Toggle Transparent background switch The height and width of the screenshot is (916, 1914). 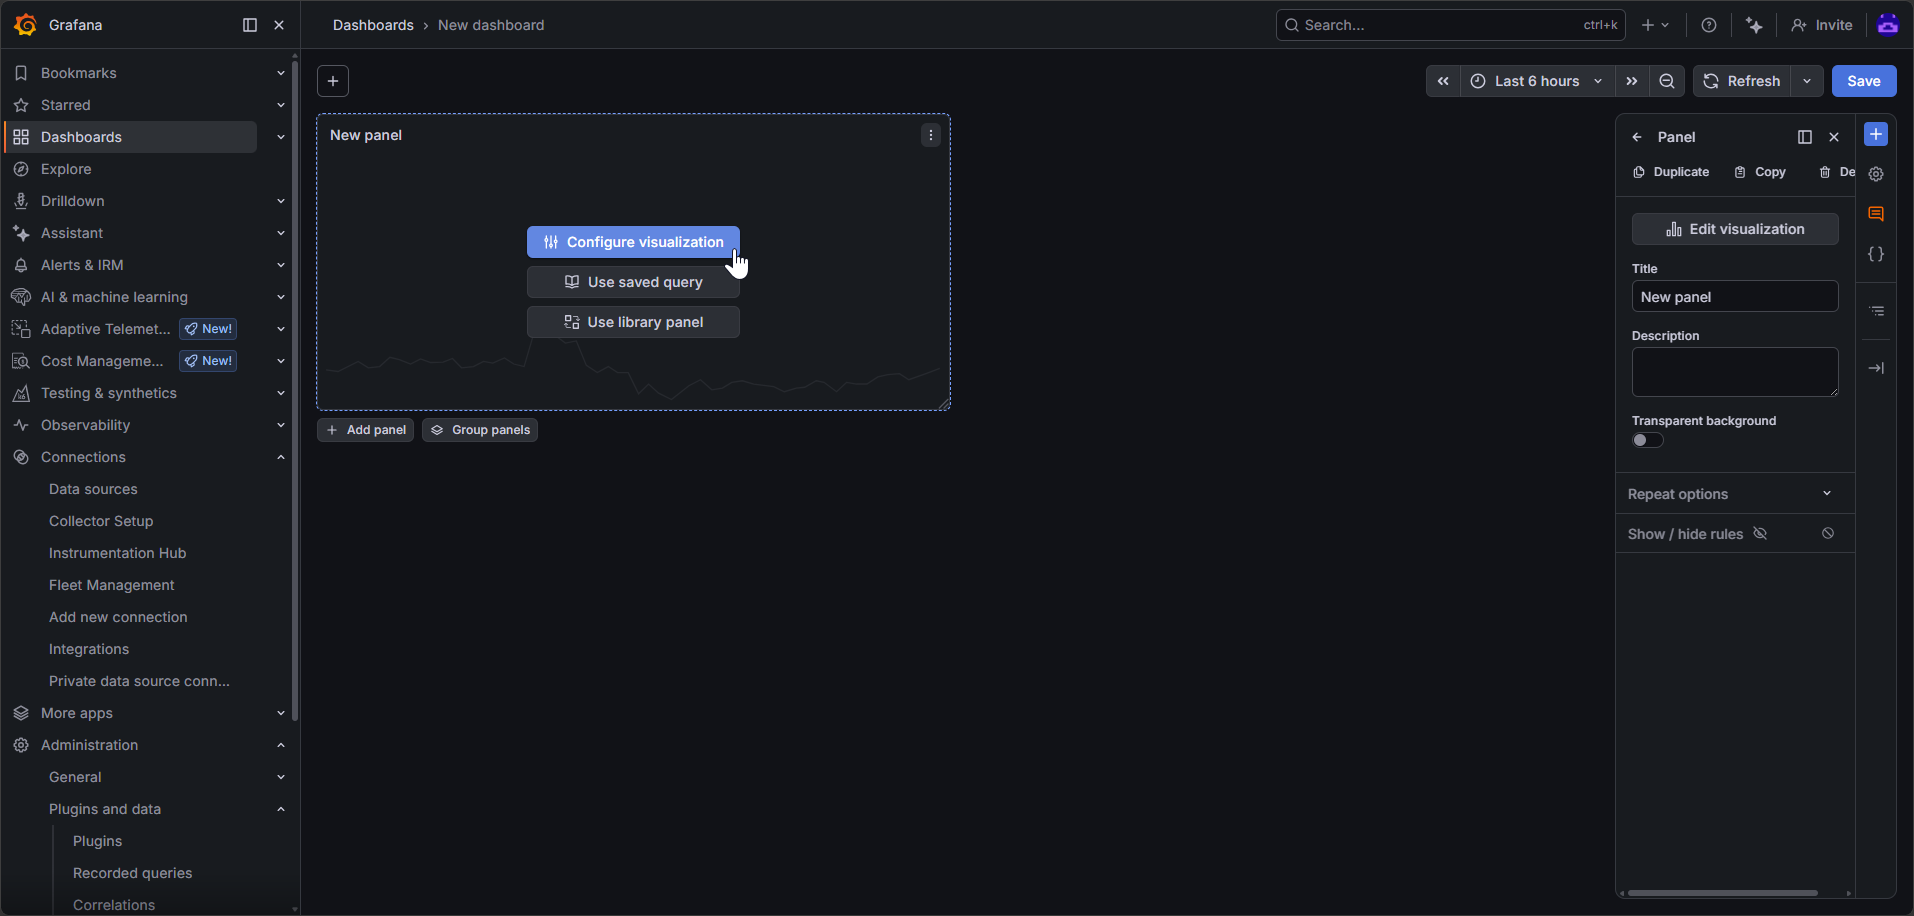click(1648, 440)
